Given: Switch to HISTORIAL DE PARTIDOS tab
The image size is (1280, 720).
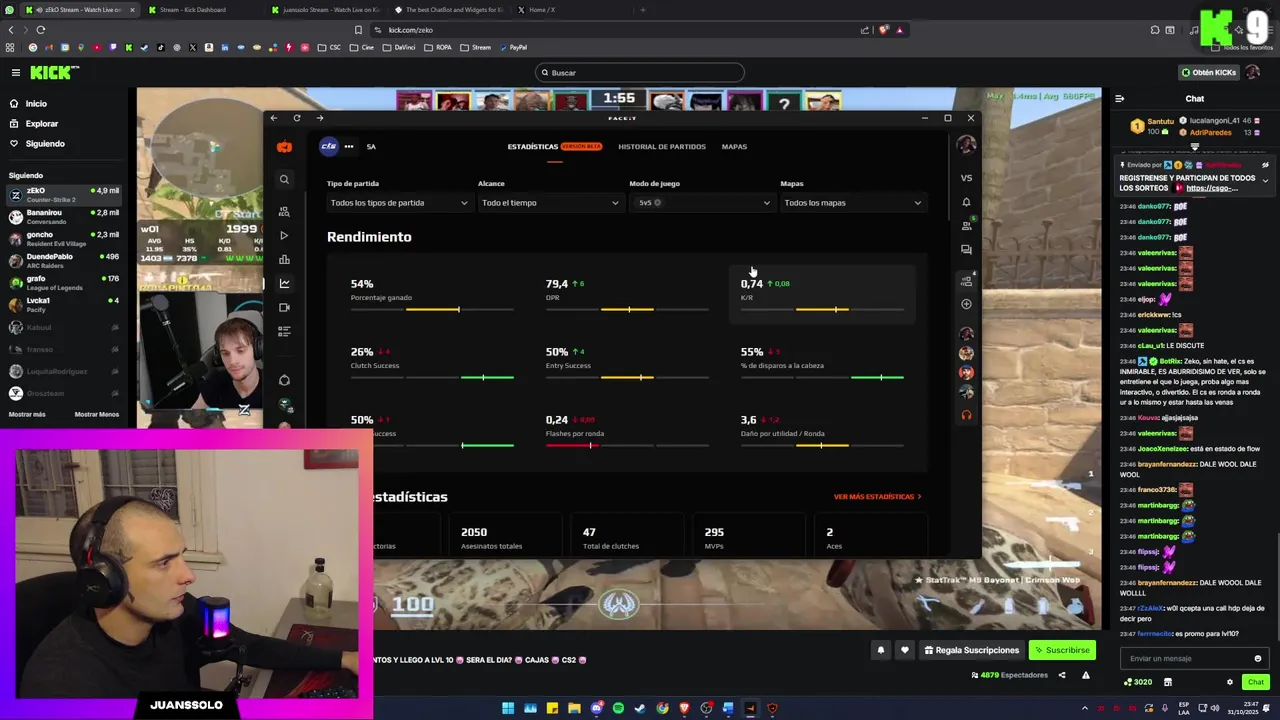Looking at the screenshot, I should [x=662, y=147].
